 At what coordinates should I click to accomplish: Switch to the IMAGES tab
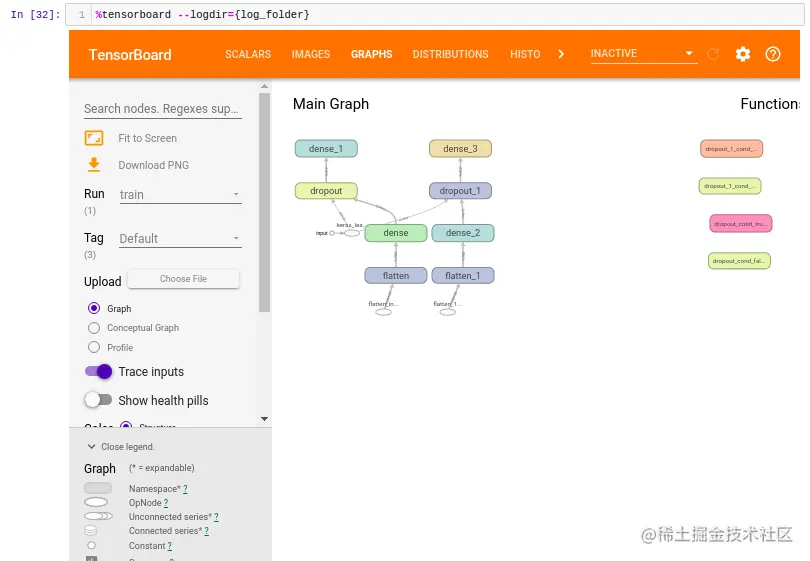[310, 54]
